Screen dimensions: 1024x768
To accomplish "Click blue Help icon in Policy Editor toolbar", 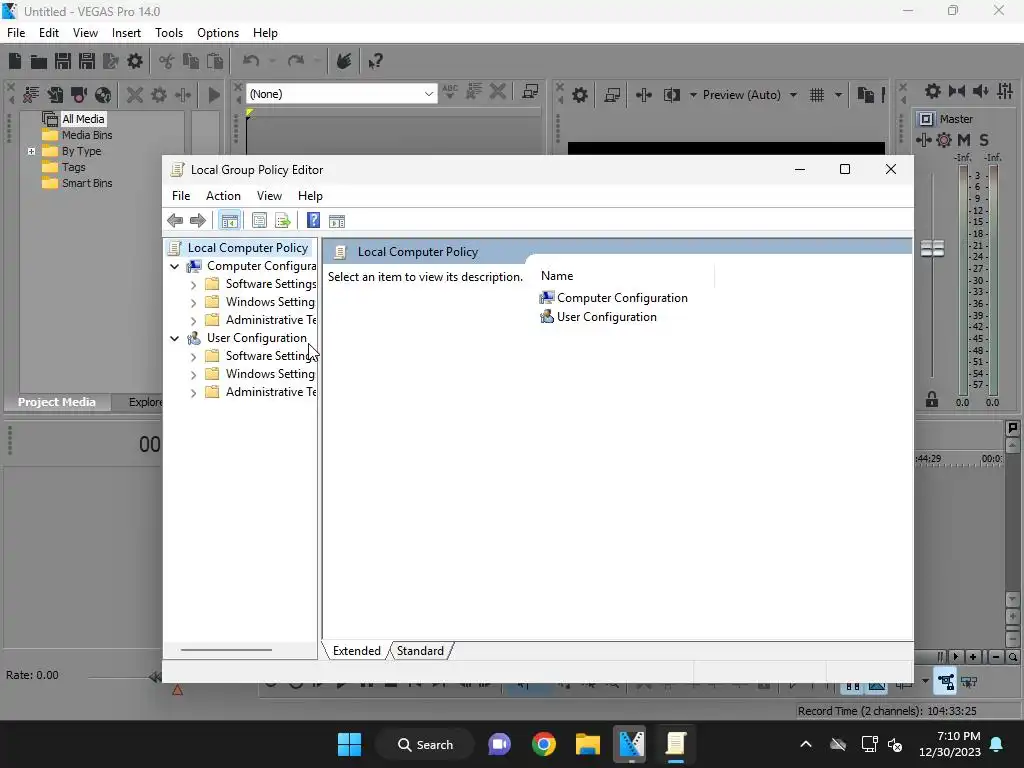I will (x=313, y=221).
